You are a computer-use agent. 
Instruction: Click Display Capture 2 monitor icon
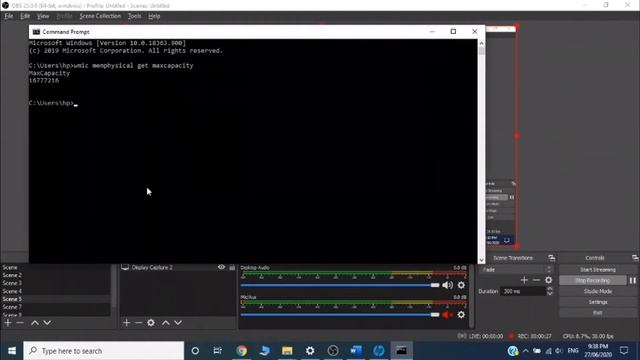(125, 267)
